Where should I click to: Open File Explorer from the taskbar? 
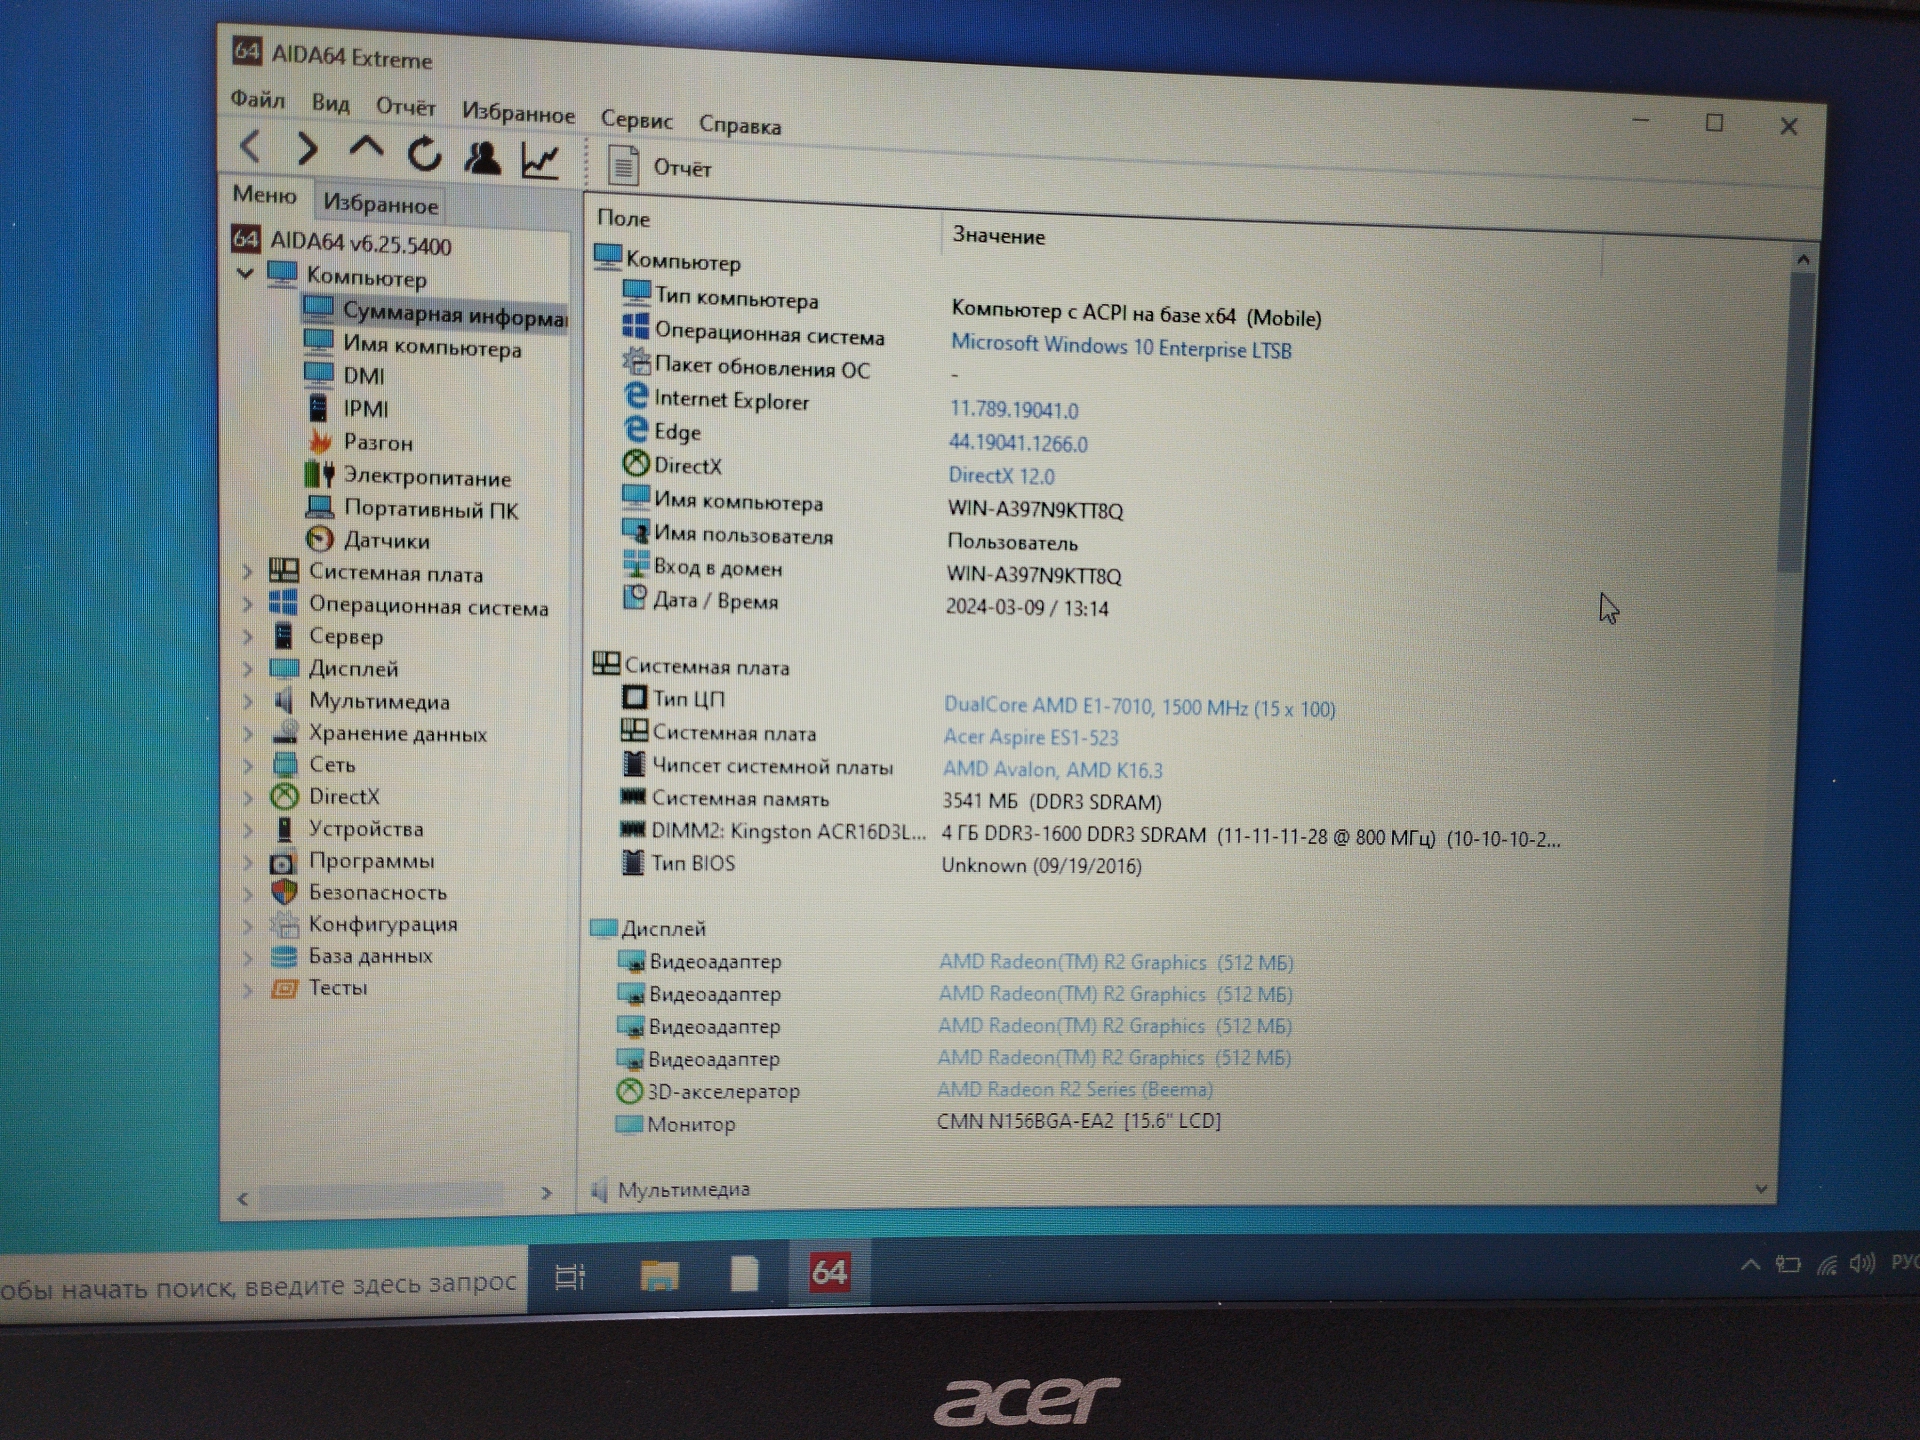pyautogui.click(x=659, y=1275)
